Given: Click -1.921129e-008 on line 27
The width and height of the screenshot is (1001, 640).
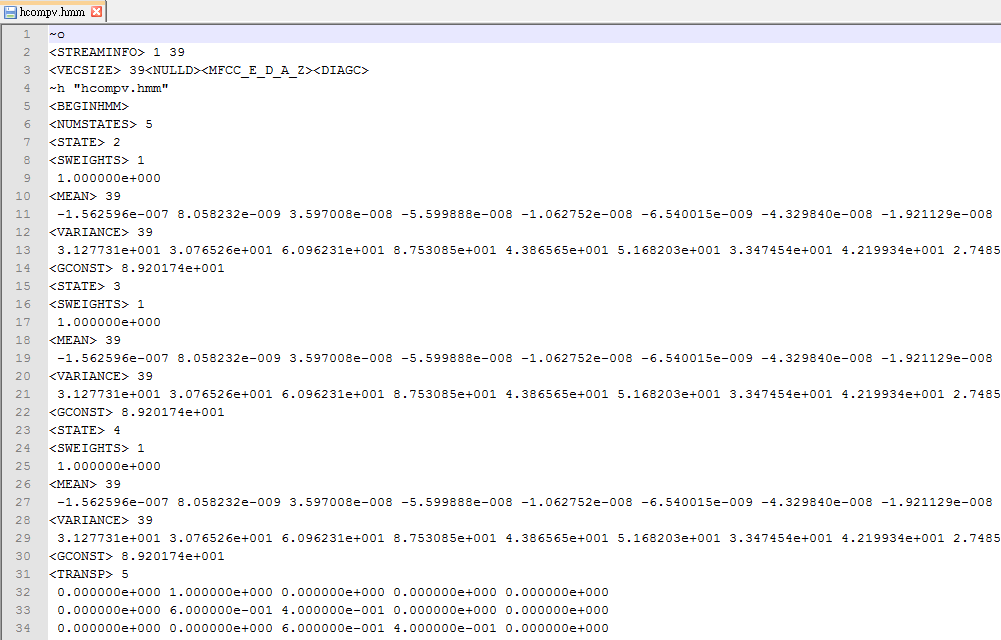Looking at the screenshot, I should [x=937, y=502].
